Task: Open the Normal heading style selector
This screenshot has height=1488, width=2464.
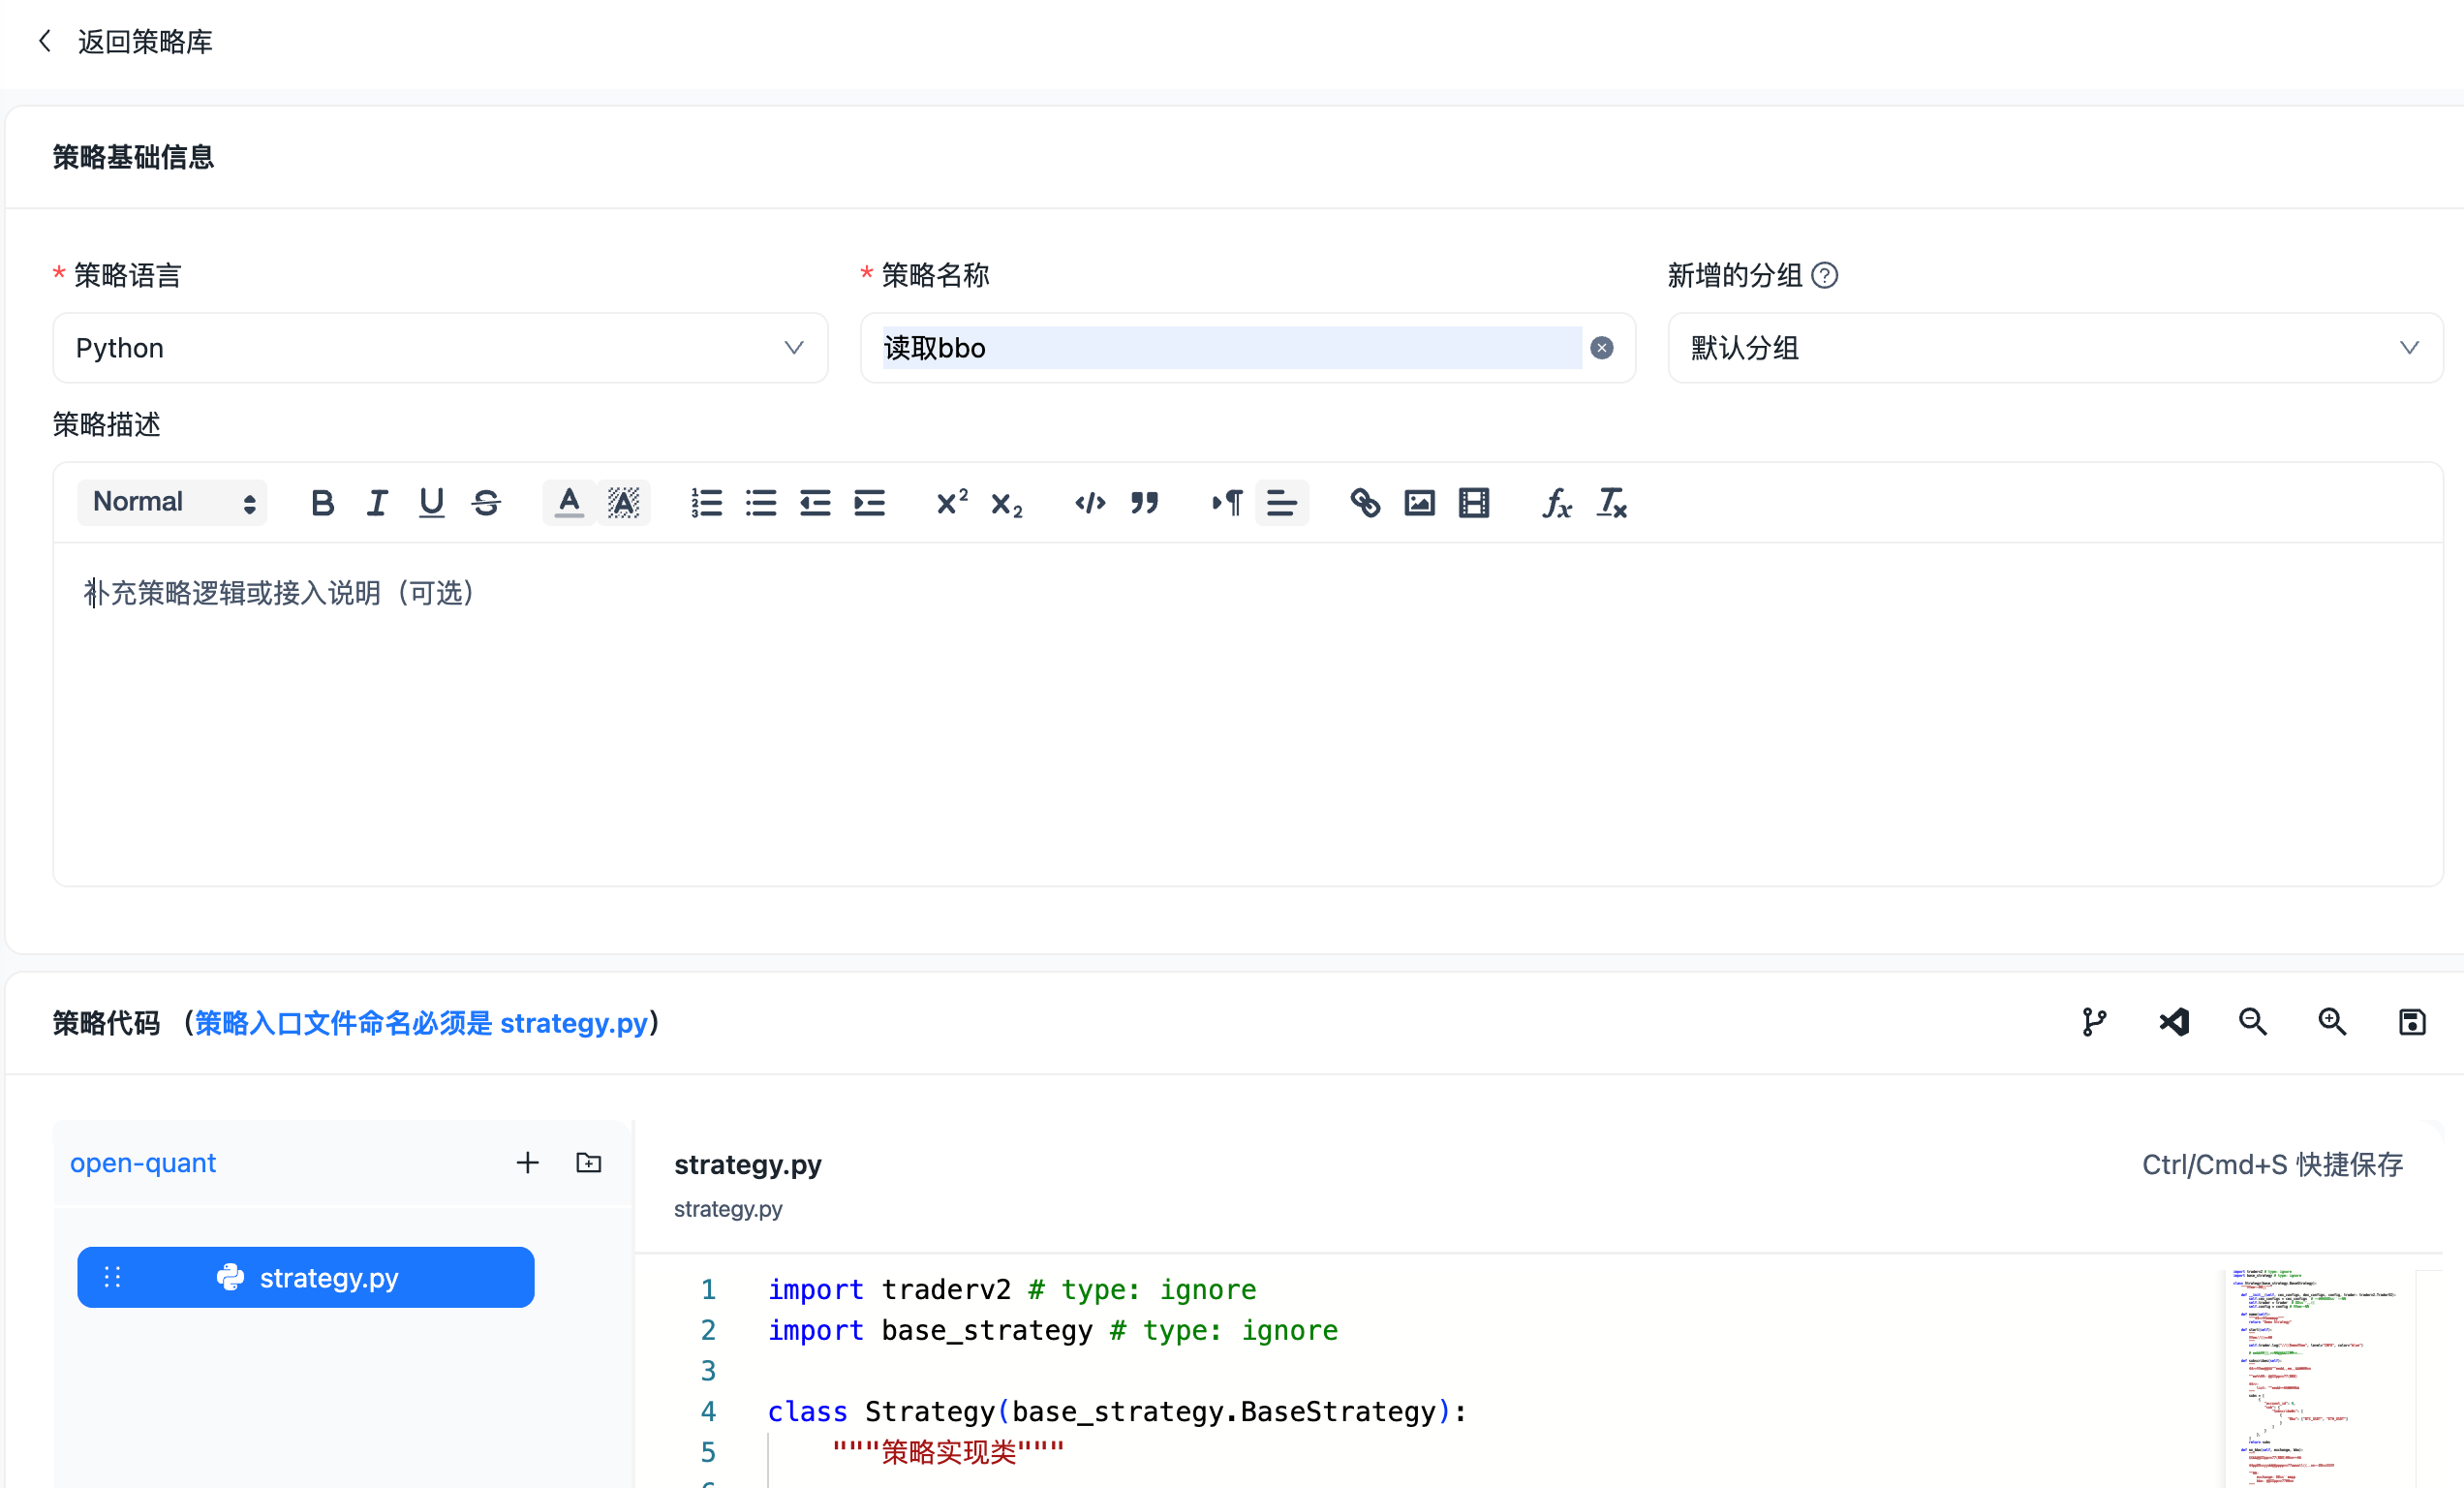Action: [x=172, y=502]
